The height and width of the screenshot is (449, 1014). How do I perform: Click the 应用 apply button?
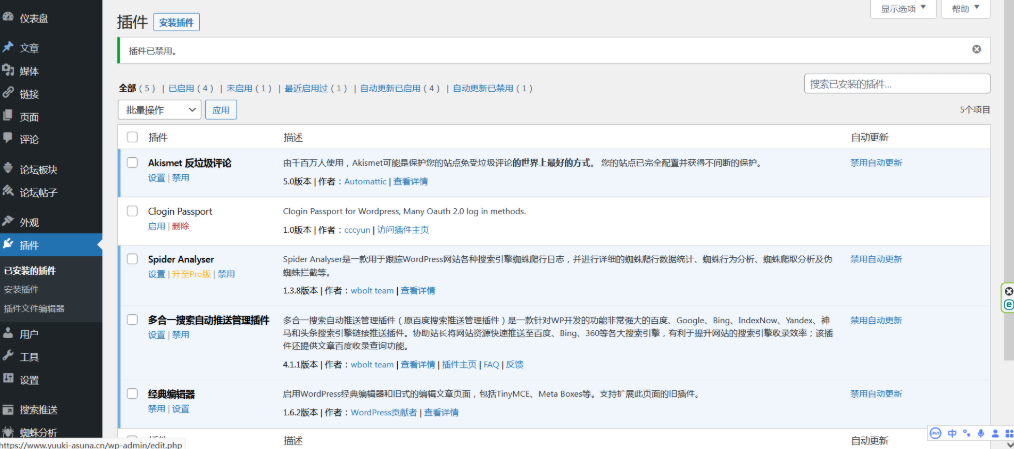click(221, 110)
